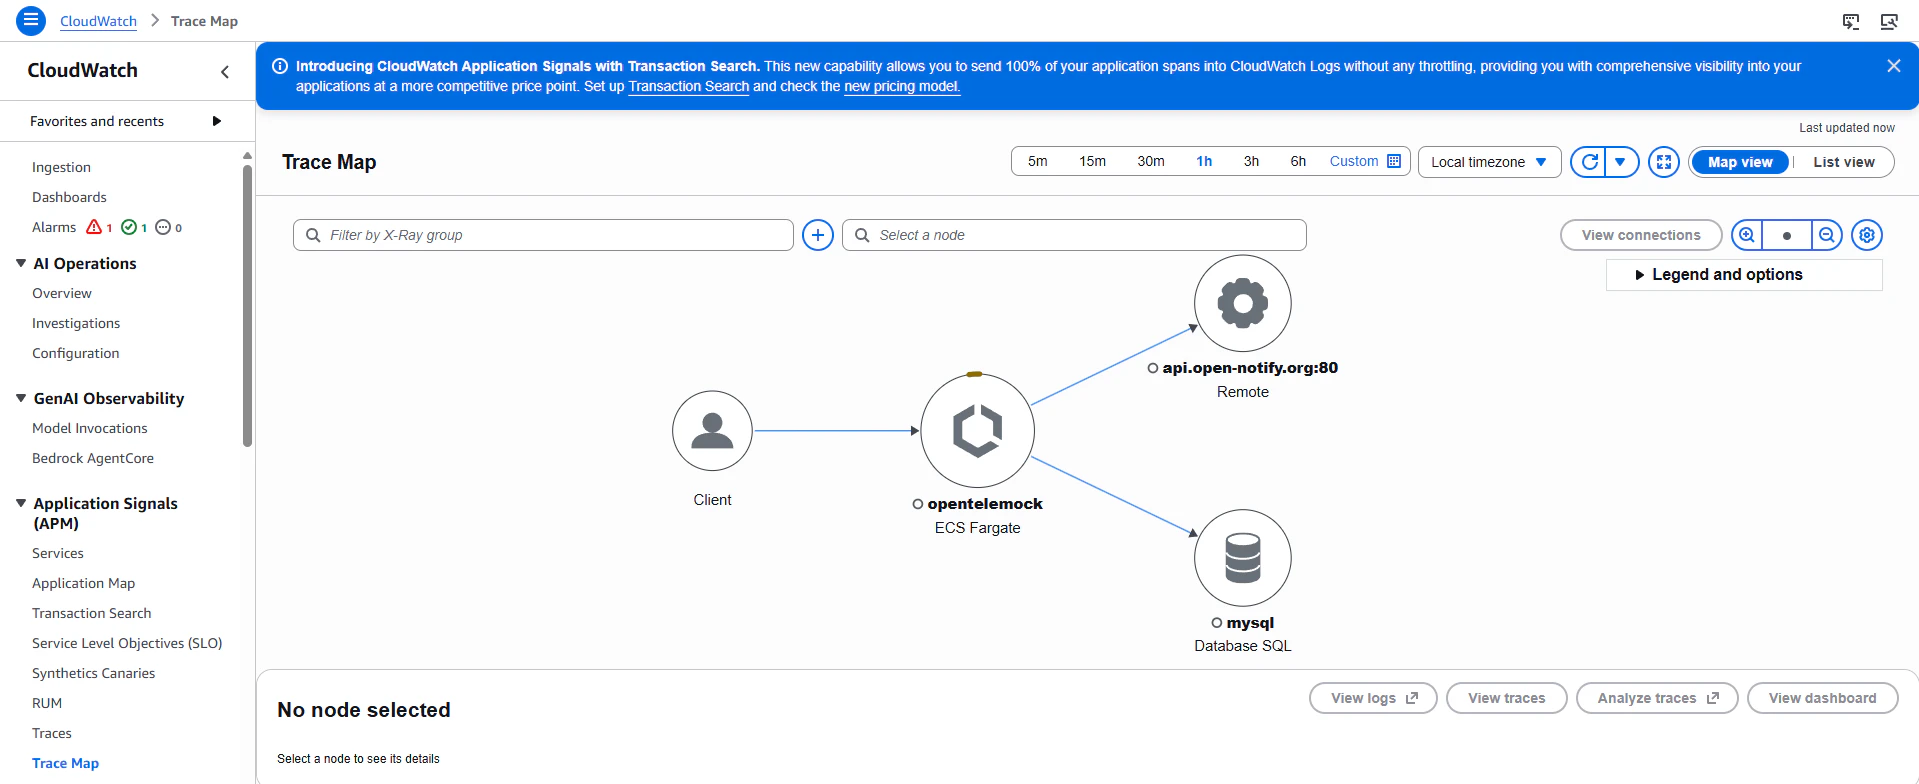Toggle full screen map view
1919x784 pixels.
point(1664,162)
